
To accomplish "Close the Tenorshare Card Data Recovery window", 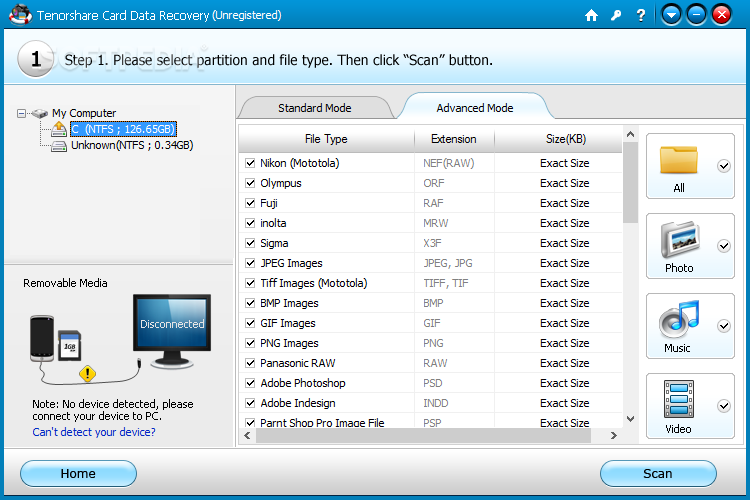I will click(722, 15).
